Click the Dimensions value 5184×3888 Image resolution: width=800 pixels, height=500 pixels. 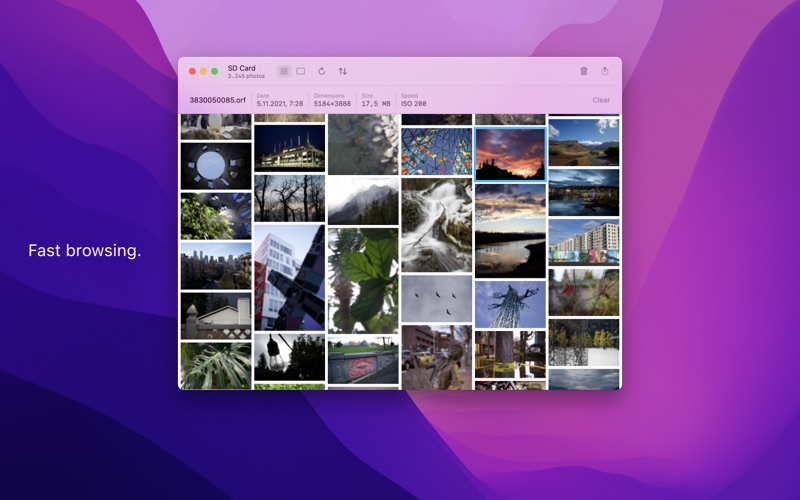(332, 104)
